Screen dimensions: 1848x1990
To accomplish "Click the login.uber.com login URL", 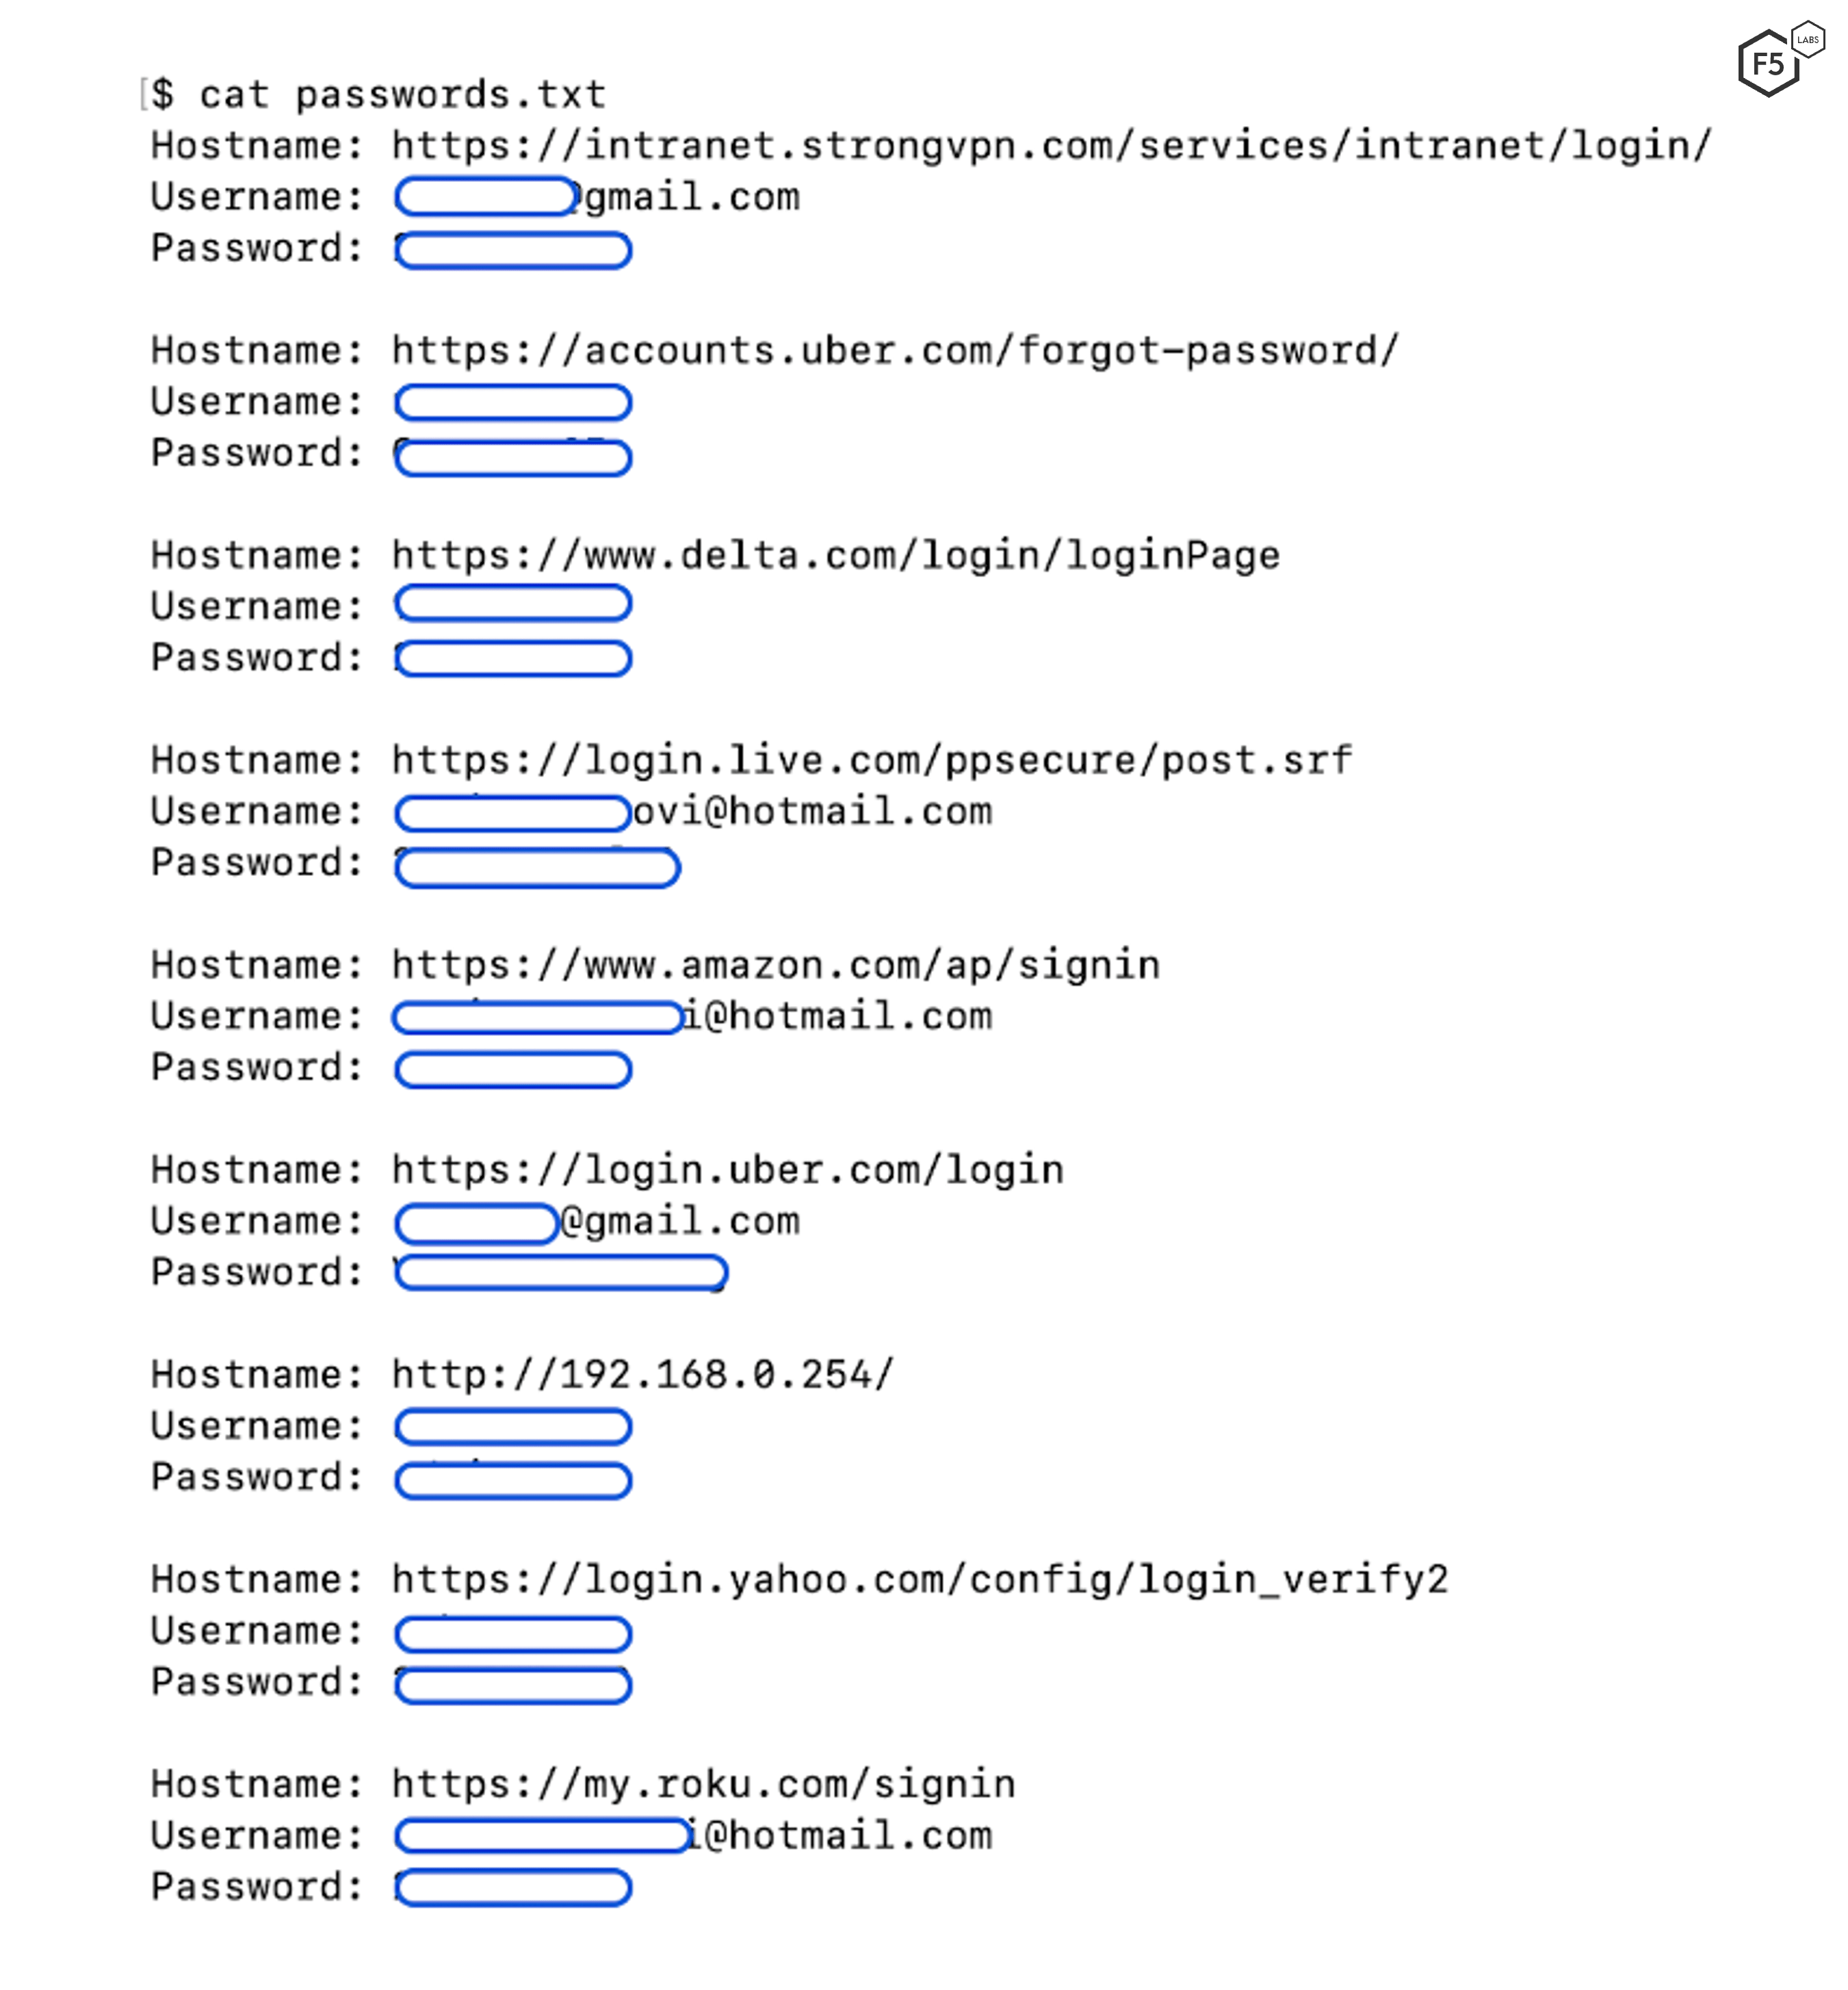I will tap(727, 1171).
